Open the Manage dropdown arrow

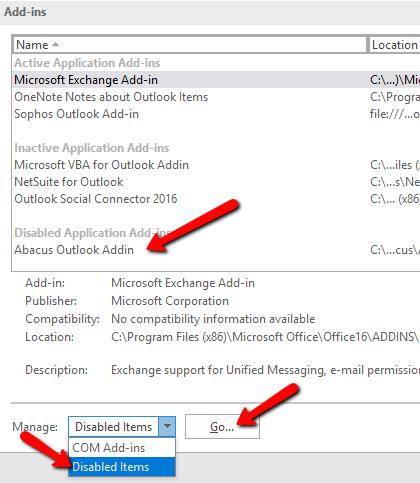click(x=167, y=426)
